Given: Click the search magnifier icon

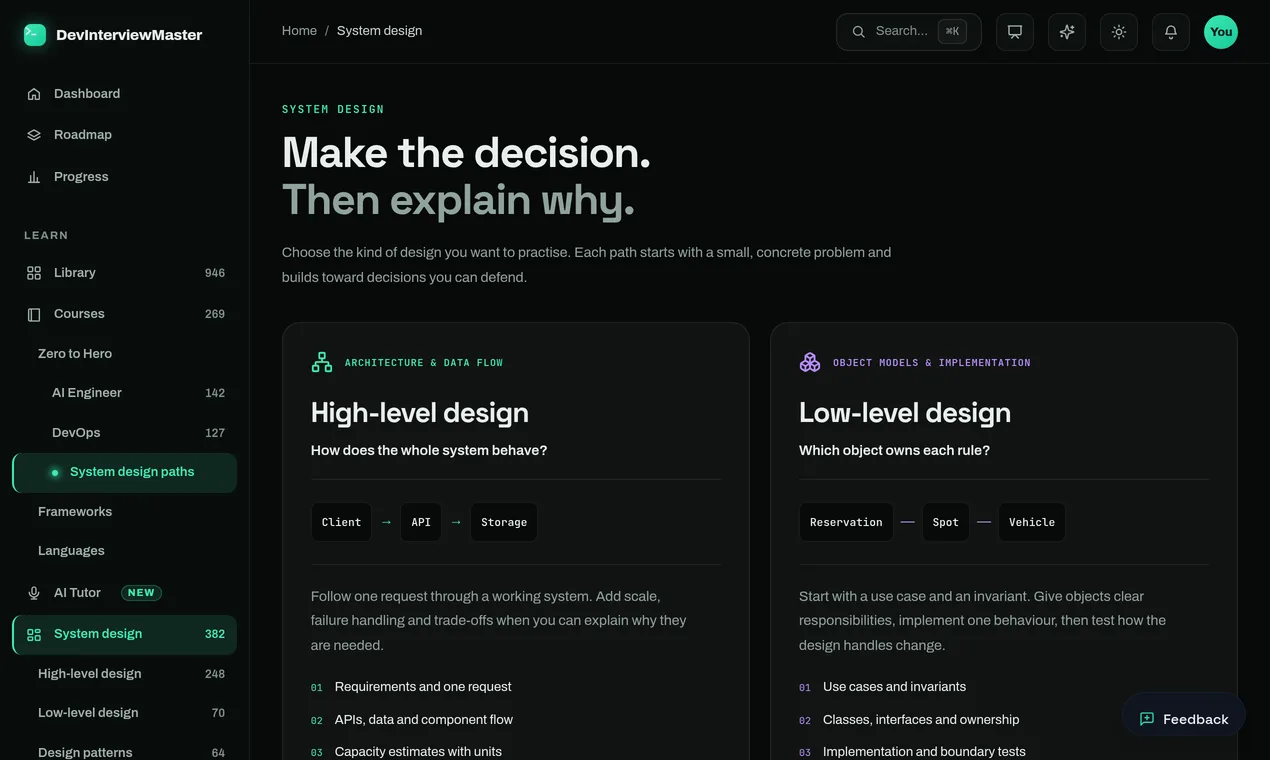Looking at the screenshot, I should (x=858, y=32).
